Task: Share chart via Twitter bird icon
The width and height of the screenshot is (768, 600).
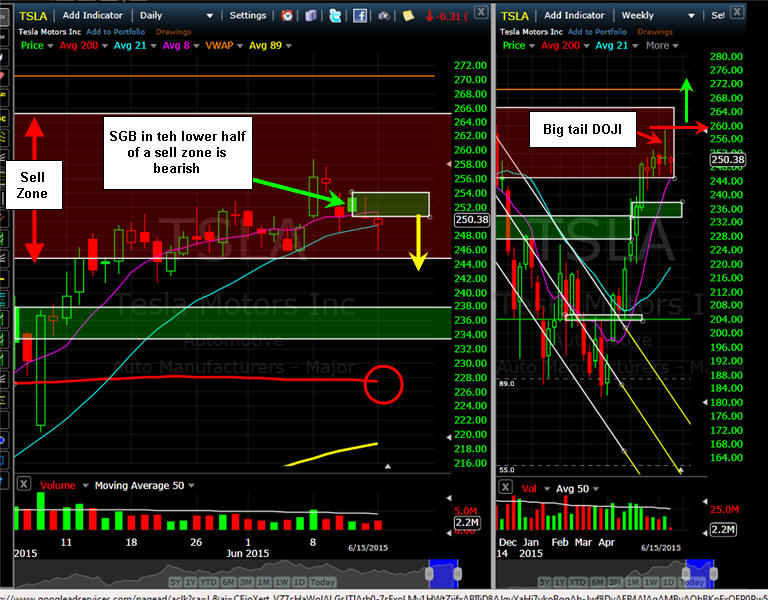Action: pos(335,16)
